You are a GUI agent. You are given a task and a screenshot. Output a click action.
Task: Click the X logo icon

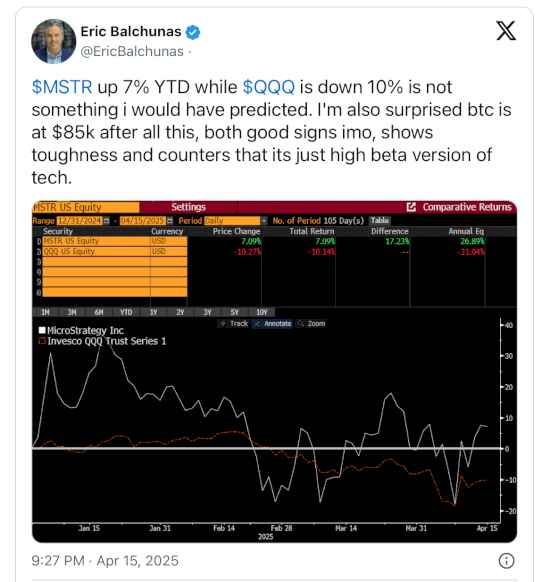tap(506, 30)
